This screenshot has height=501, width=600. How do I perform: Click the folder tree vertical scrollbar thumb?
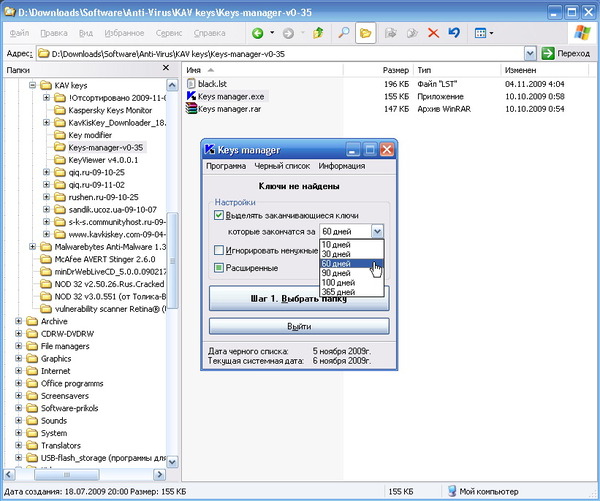pyautogui.click(x=173, y=261)
